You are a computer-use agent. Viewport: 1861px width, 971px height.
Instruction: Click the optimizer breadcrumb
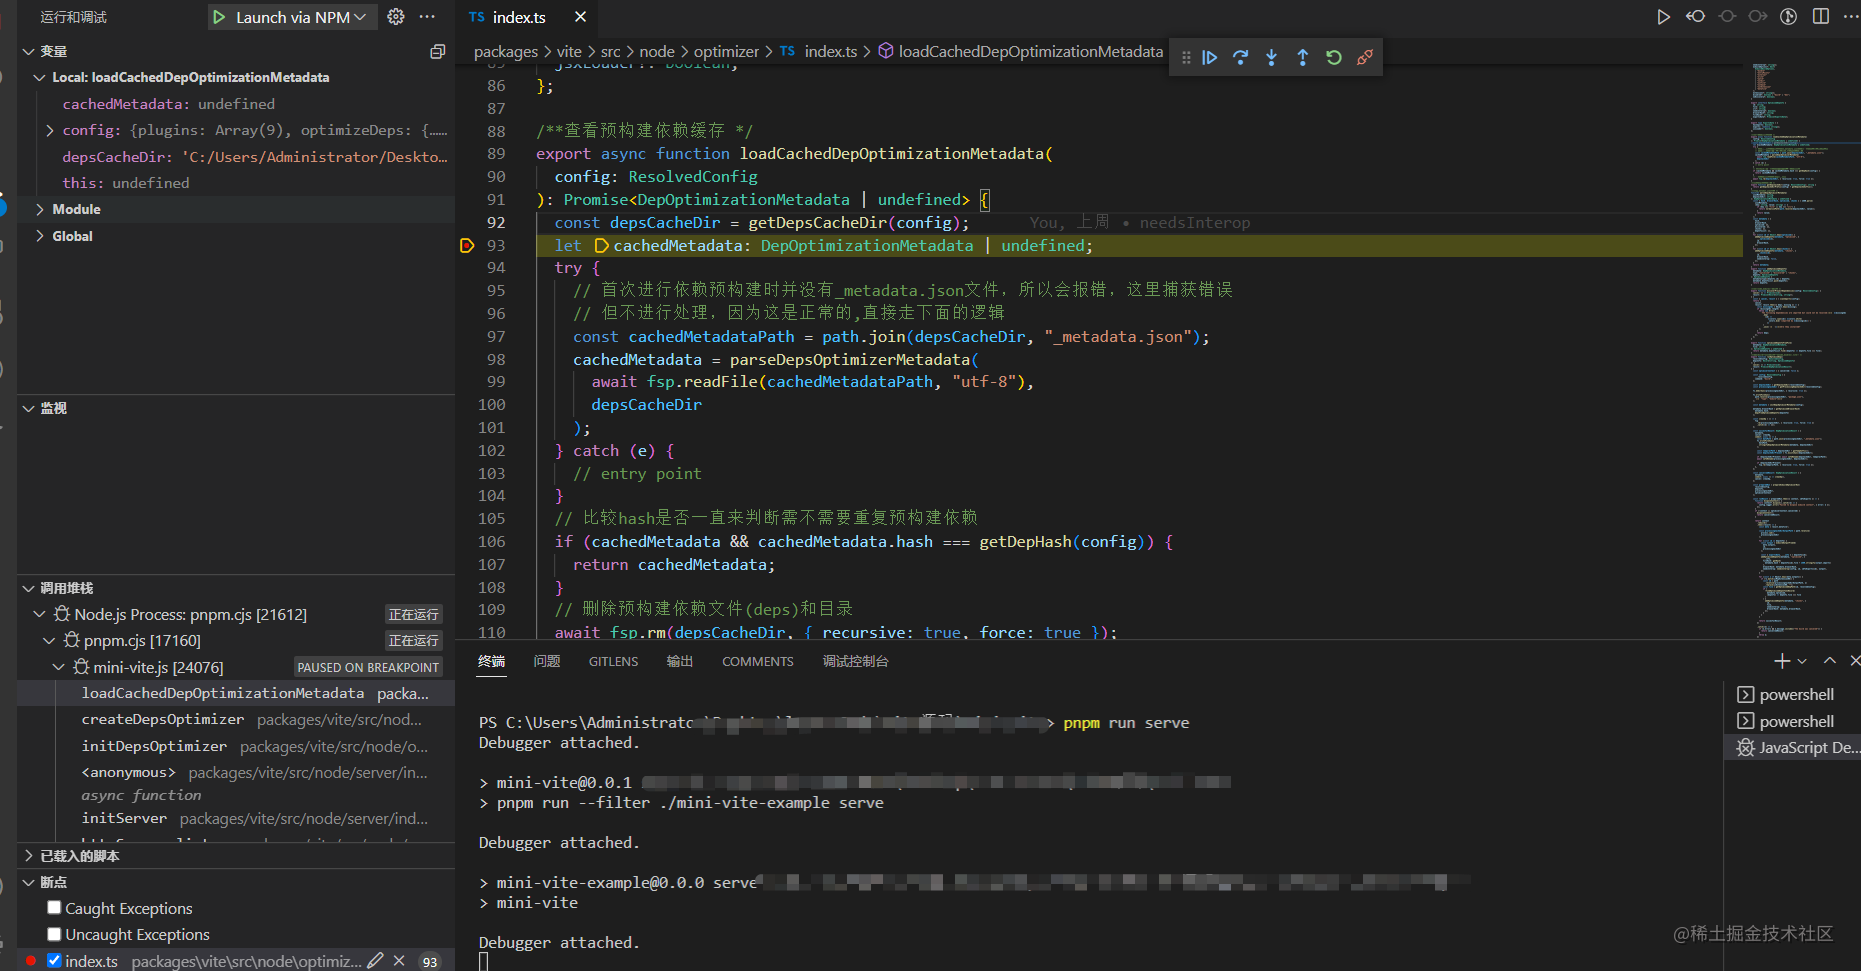(x=726, y=51)
